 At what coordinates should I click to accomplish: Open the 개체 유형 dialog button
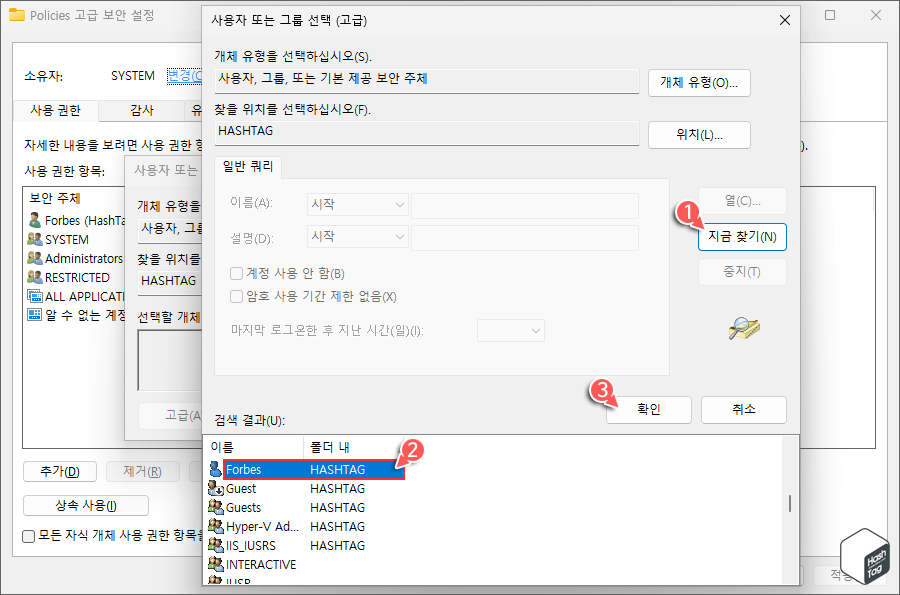pos(699,83)
